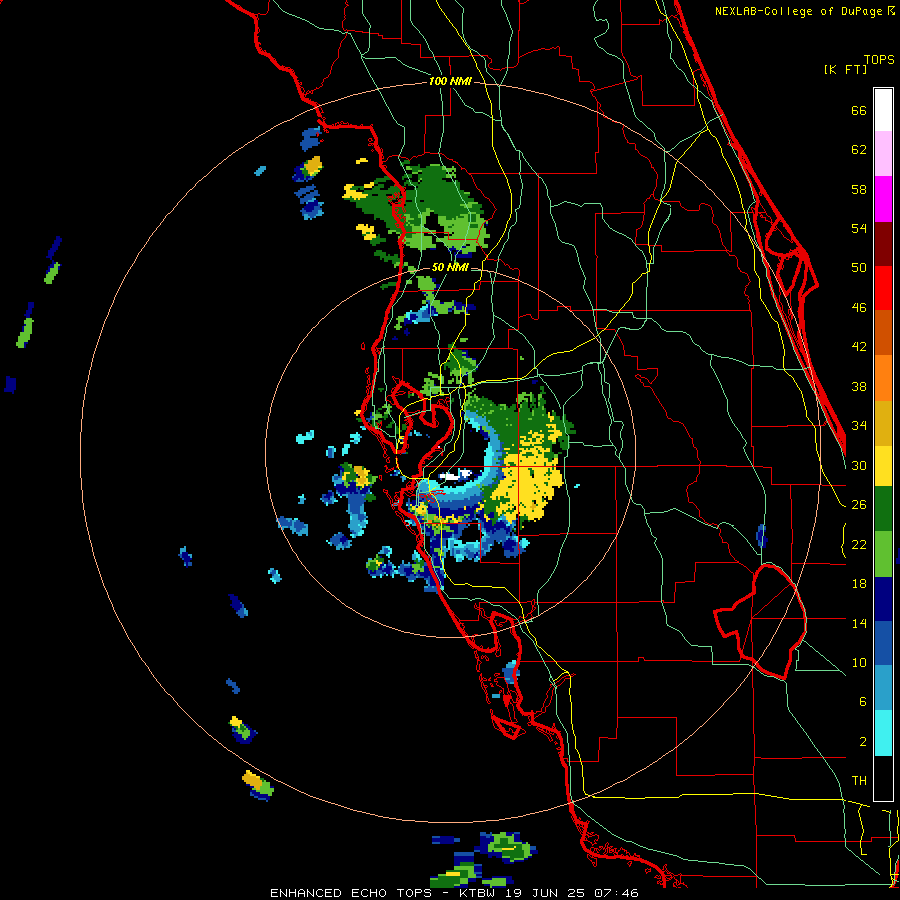Pick the light orange legend swatch

(x=883, y=378)
